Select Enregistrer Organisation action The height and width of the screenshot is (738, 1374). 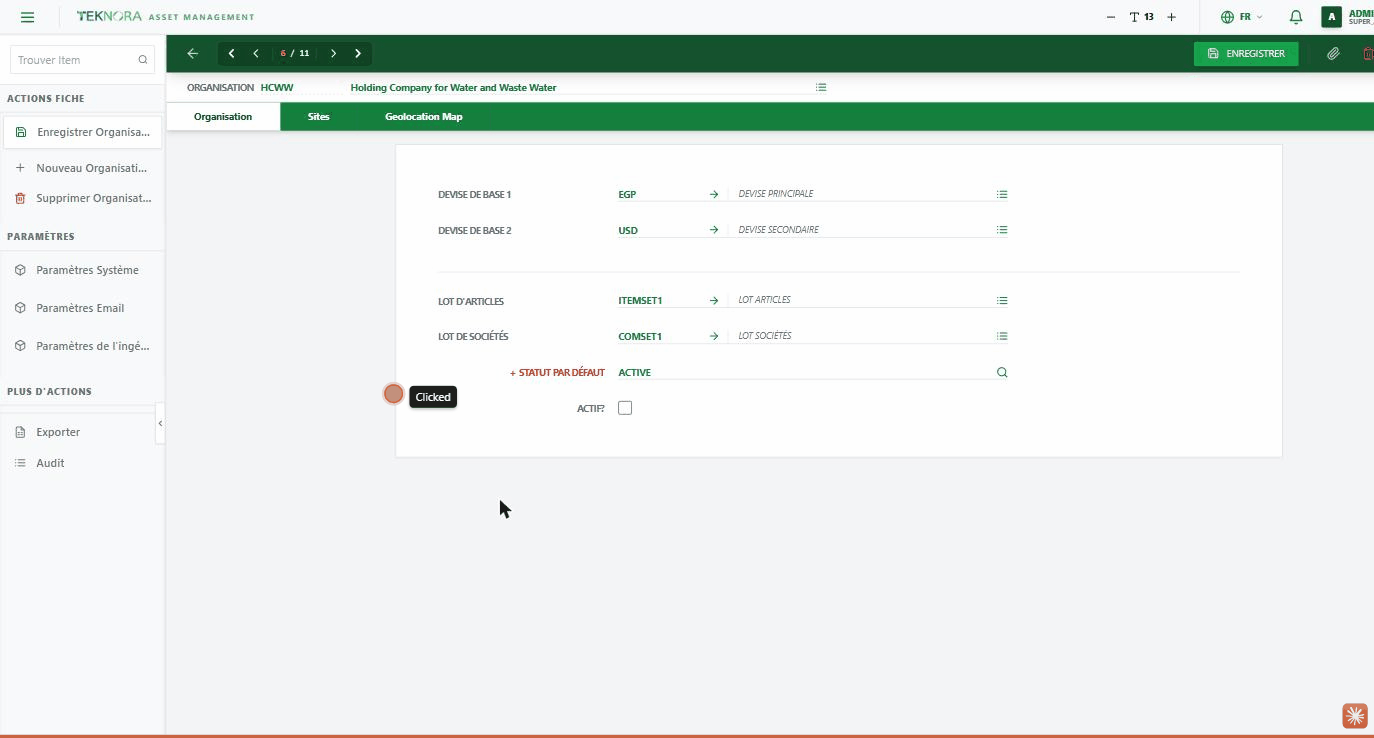tap(82, 132)
